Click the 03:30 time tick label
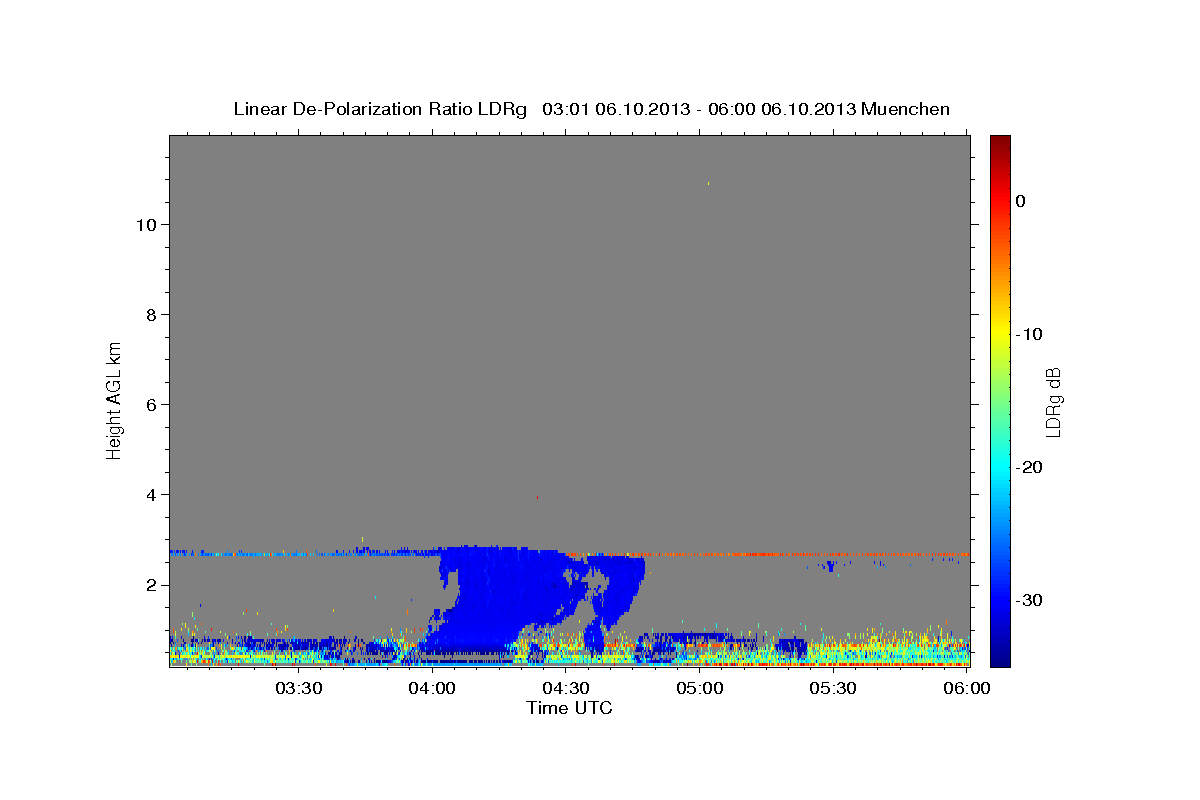Screen dimensions: 1200x800 [x=298, y=688]
